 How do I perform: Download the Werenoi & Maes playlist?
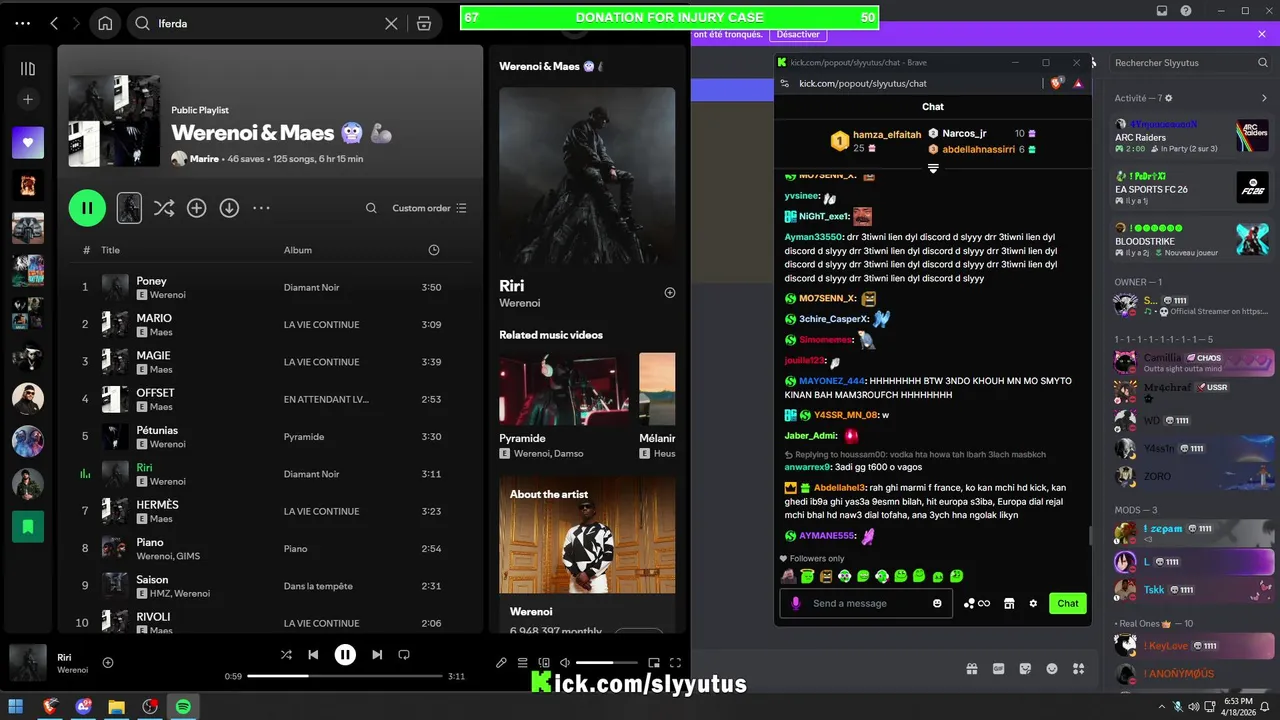(229, 208)
